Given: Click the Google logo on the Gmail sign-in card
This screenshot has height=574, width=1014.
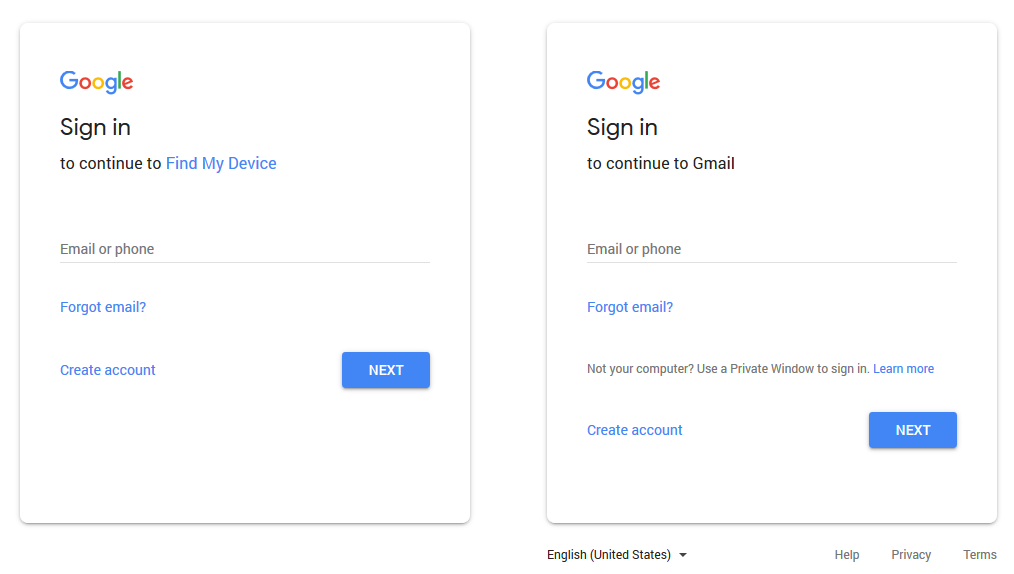Looking at the screenshot, I should (623, 82).
